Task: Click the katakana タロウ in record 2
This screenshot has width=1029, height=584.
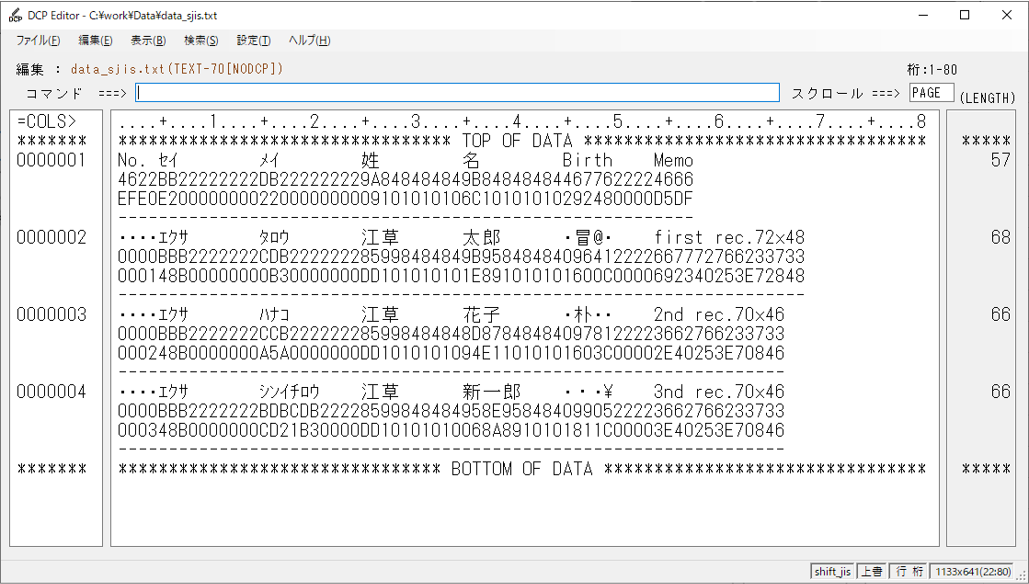Action: click(x=274, y=238)
